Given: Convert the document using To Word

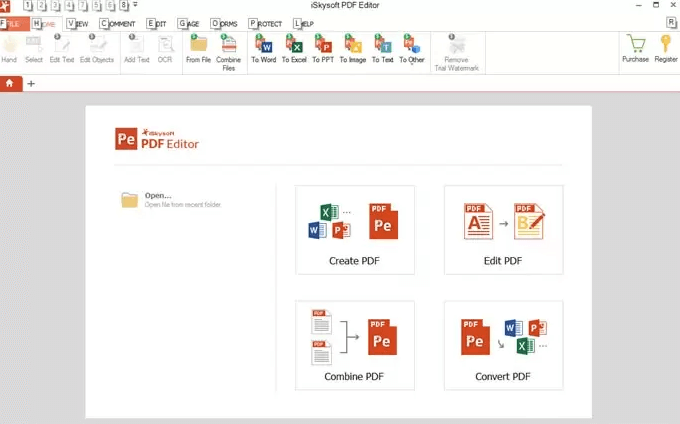Looking at the screenshot, I should (264, 48).
